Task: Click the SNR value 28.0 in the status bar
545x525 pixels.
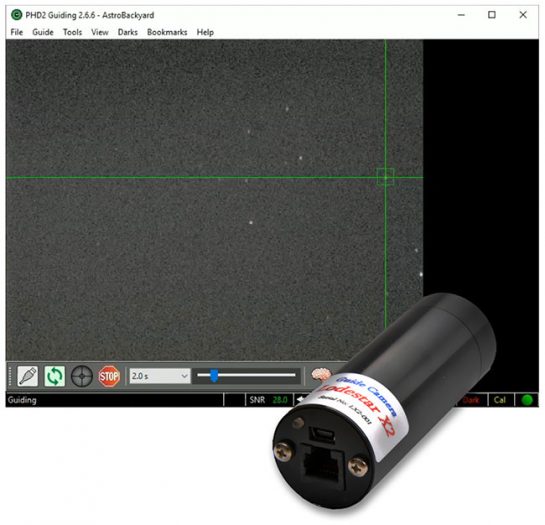Action: 280,400
